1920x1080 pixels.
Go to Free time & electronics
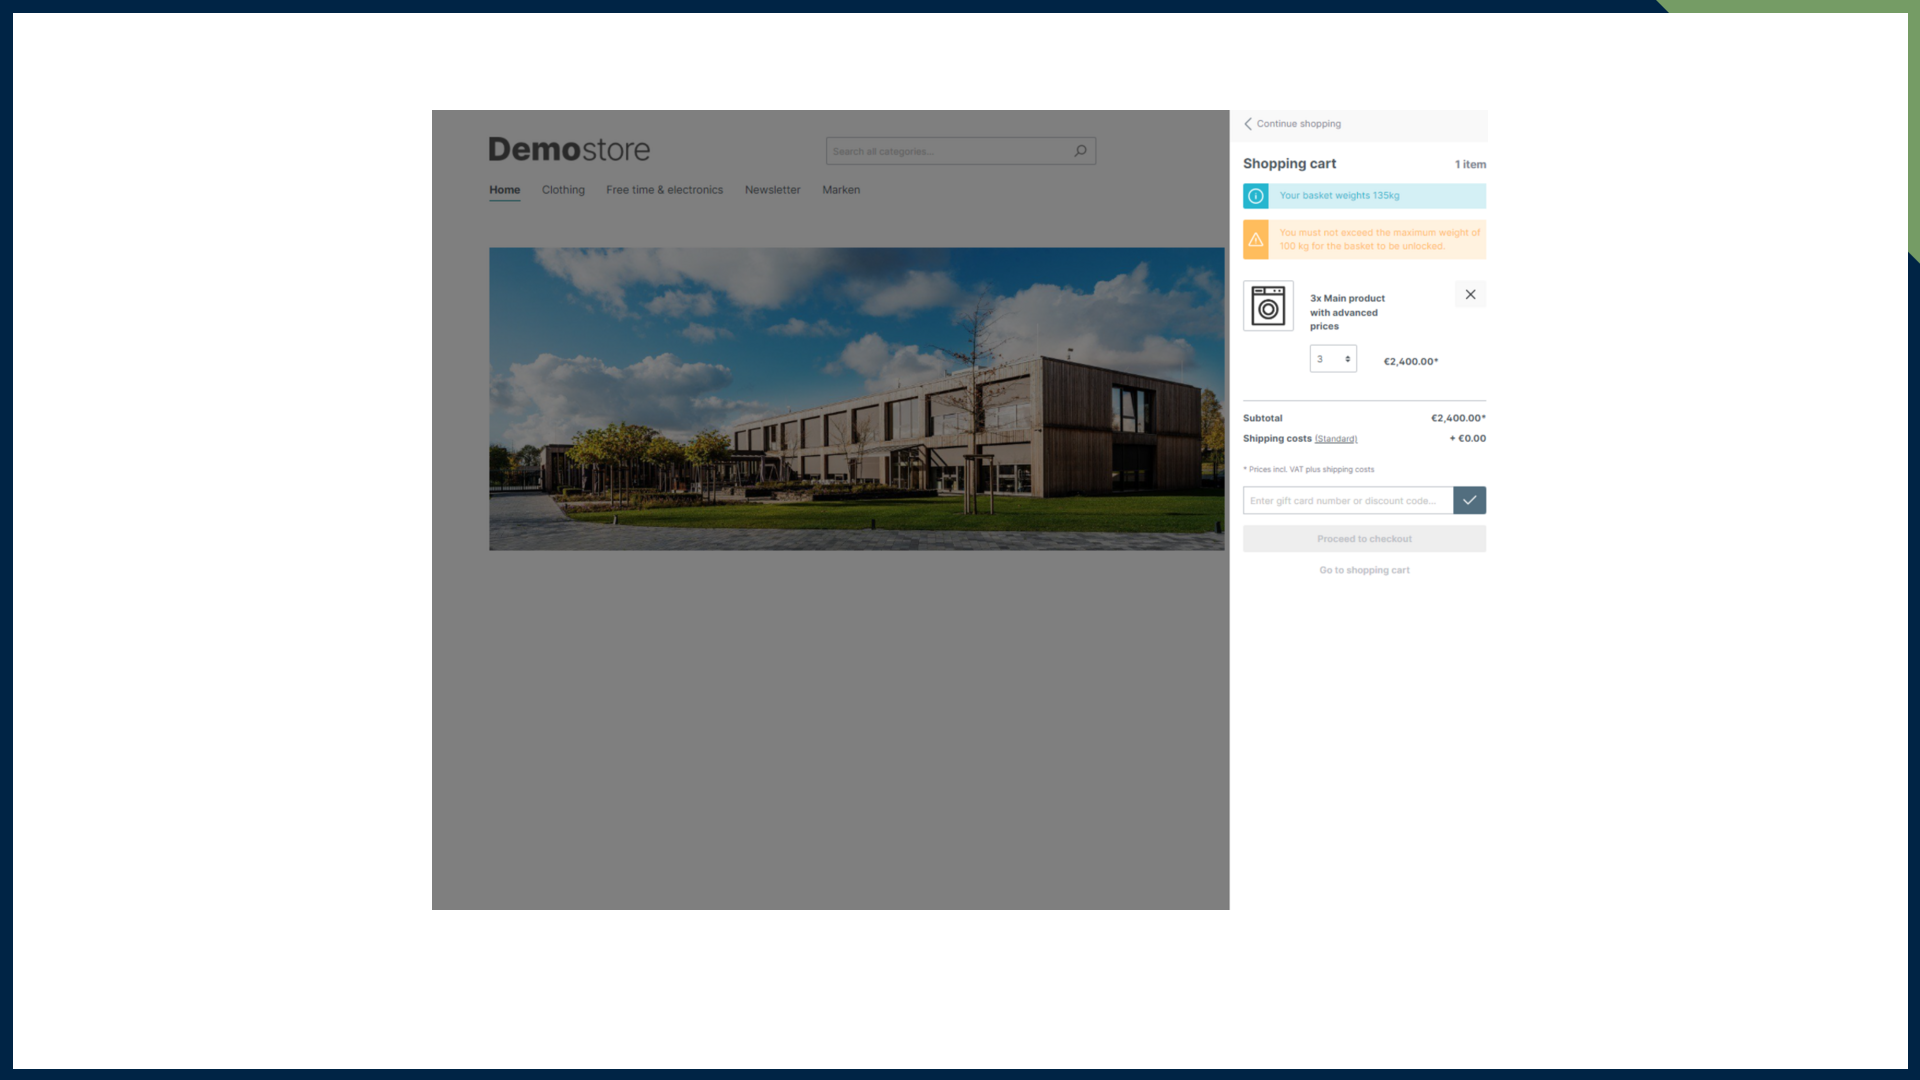coord(664,190)
